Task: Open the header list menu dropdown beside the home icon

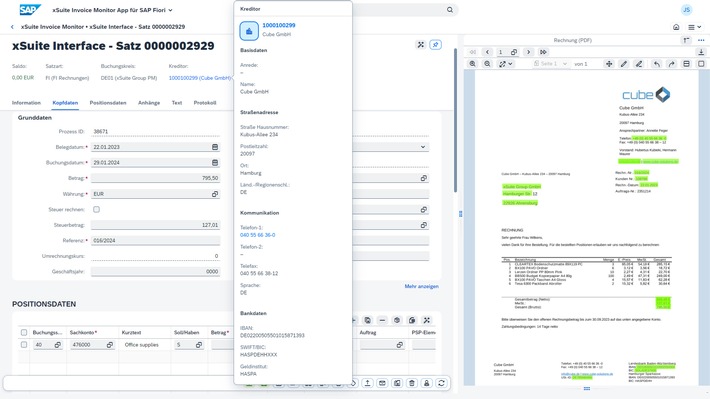Action: [x=694, y=27]
